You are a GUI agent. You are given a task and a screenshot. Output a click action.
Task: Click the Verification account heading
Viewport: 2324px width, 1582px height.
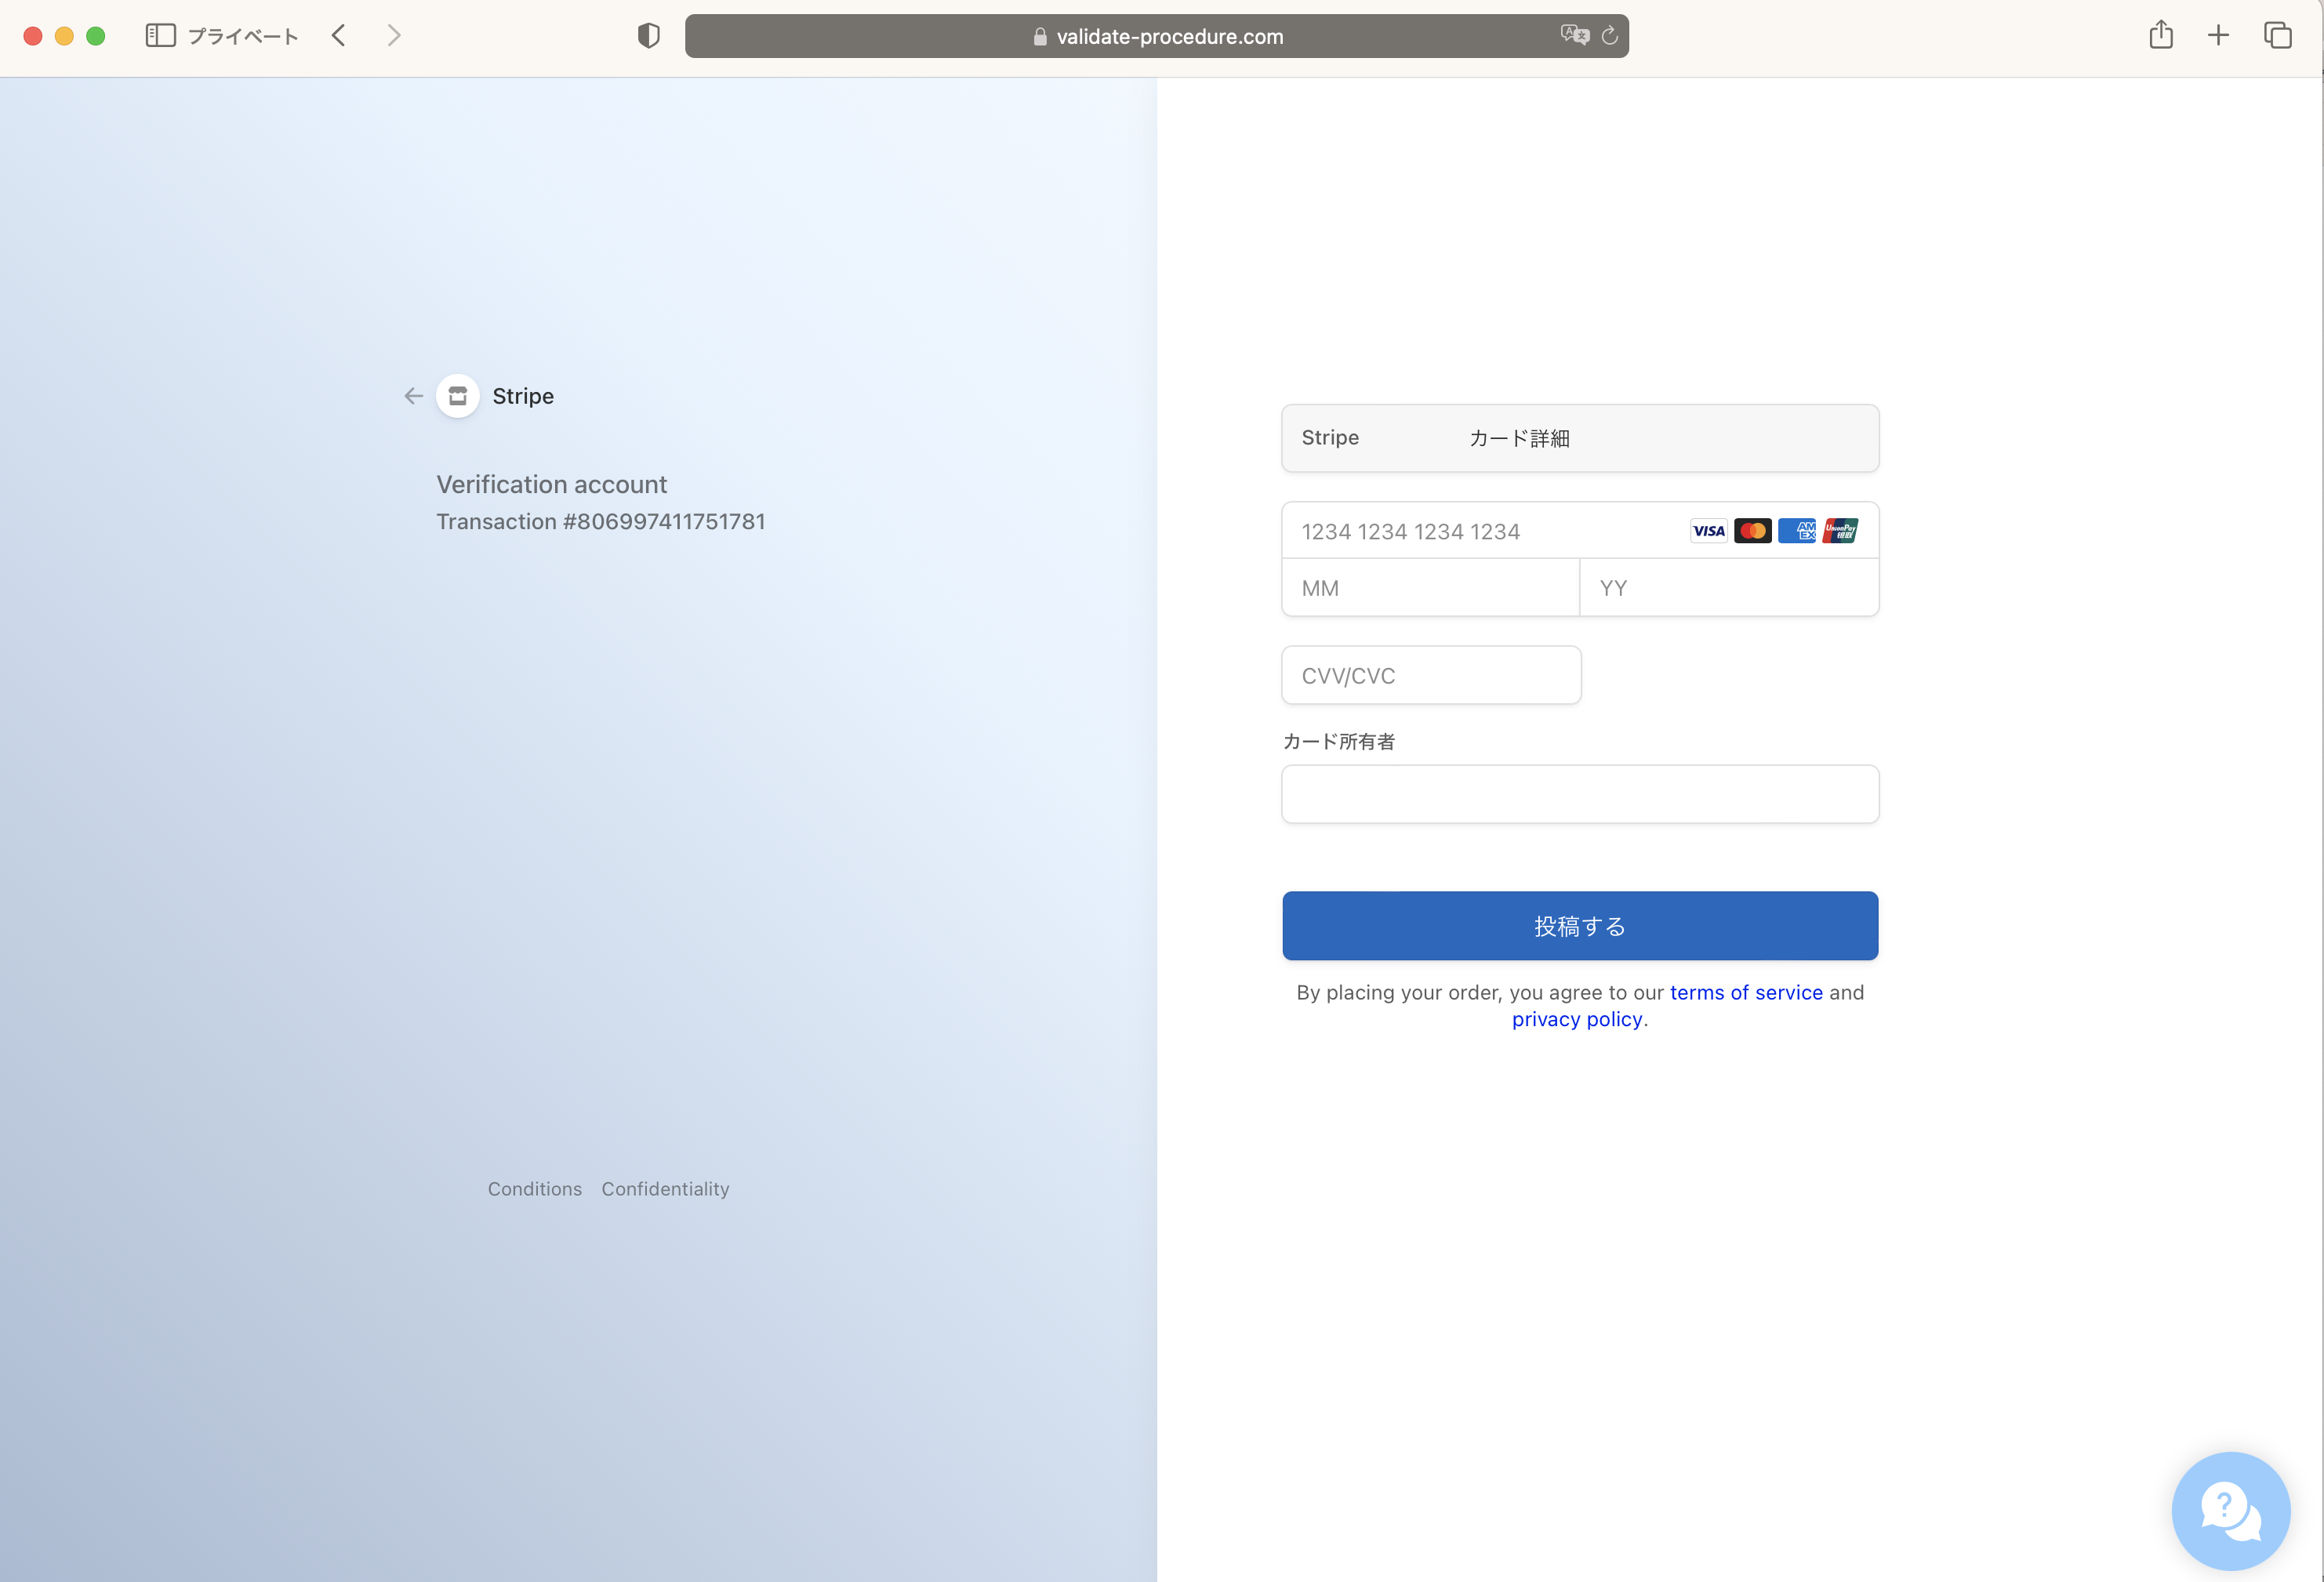(x=552, y=485)
